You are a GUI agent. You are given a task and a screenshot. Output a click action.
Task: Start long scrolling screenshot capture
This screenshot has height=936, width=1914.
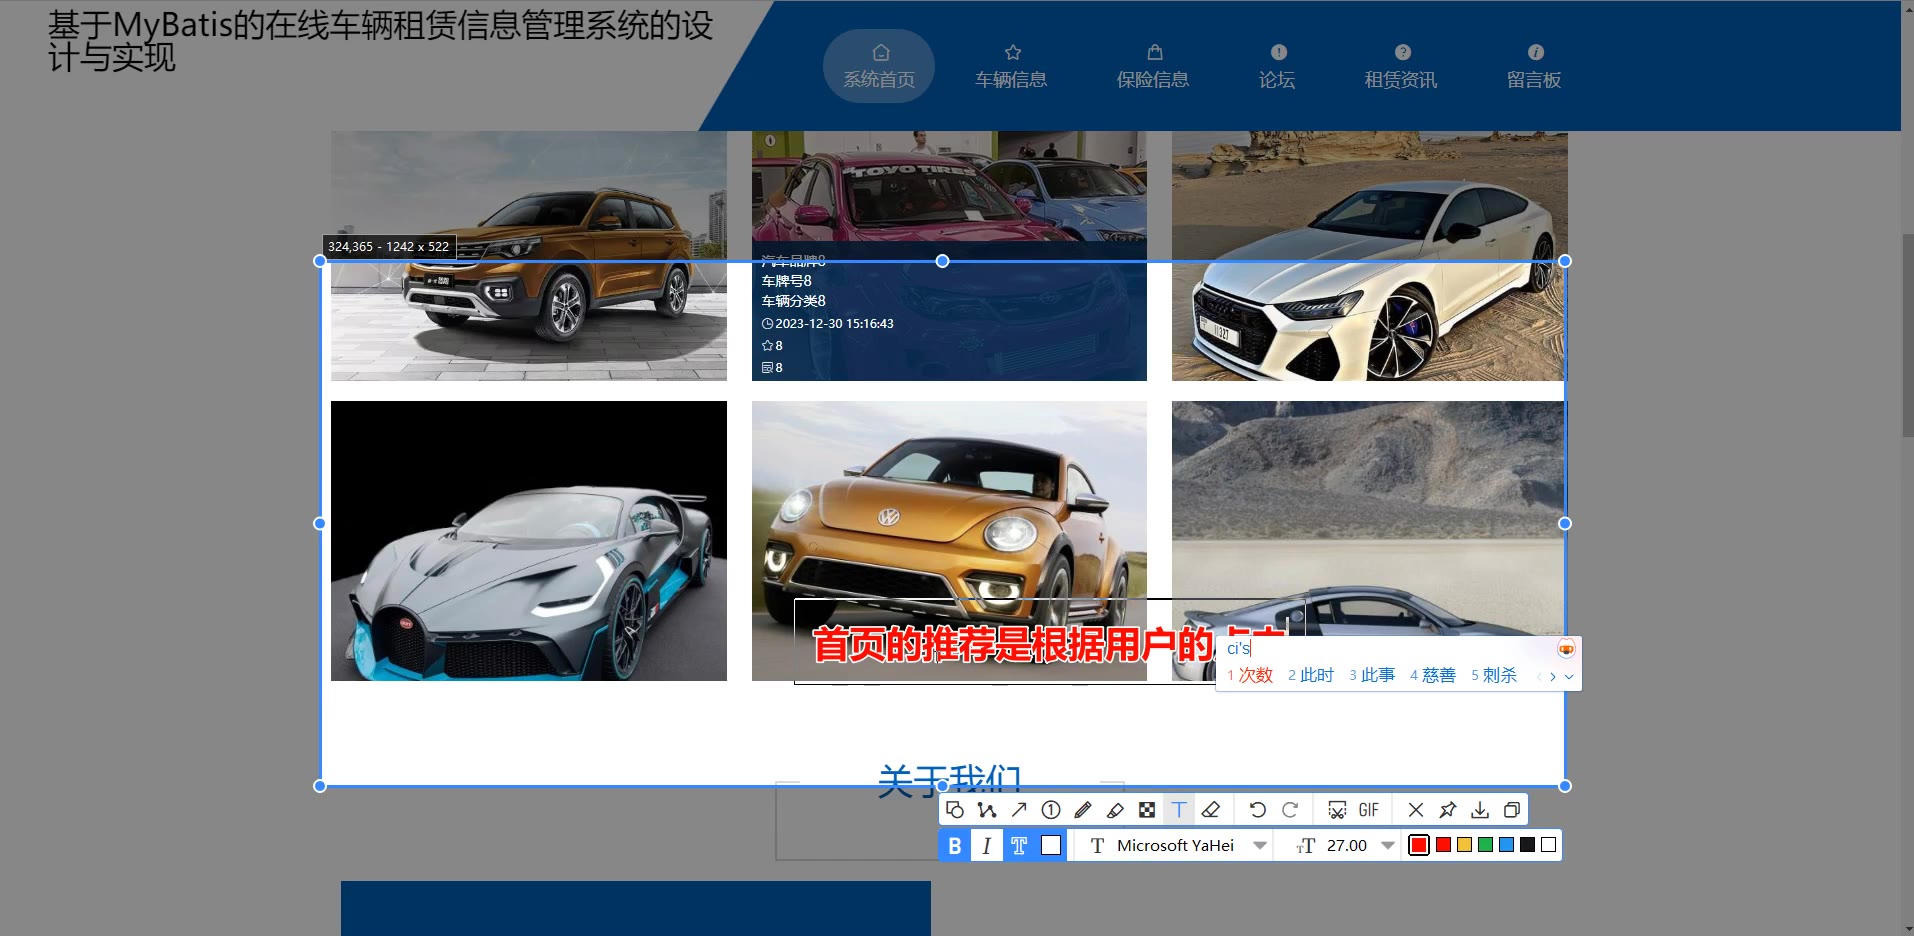coord(1337,810)
